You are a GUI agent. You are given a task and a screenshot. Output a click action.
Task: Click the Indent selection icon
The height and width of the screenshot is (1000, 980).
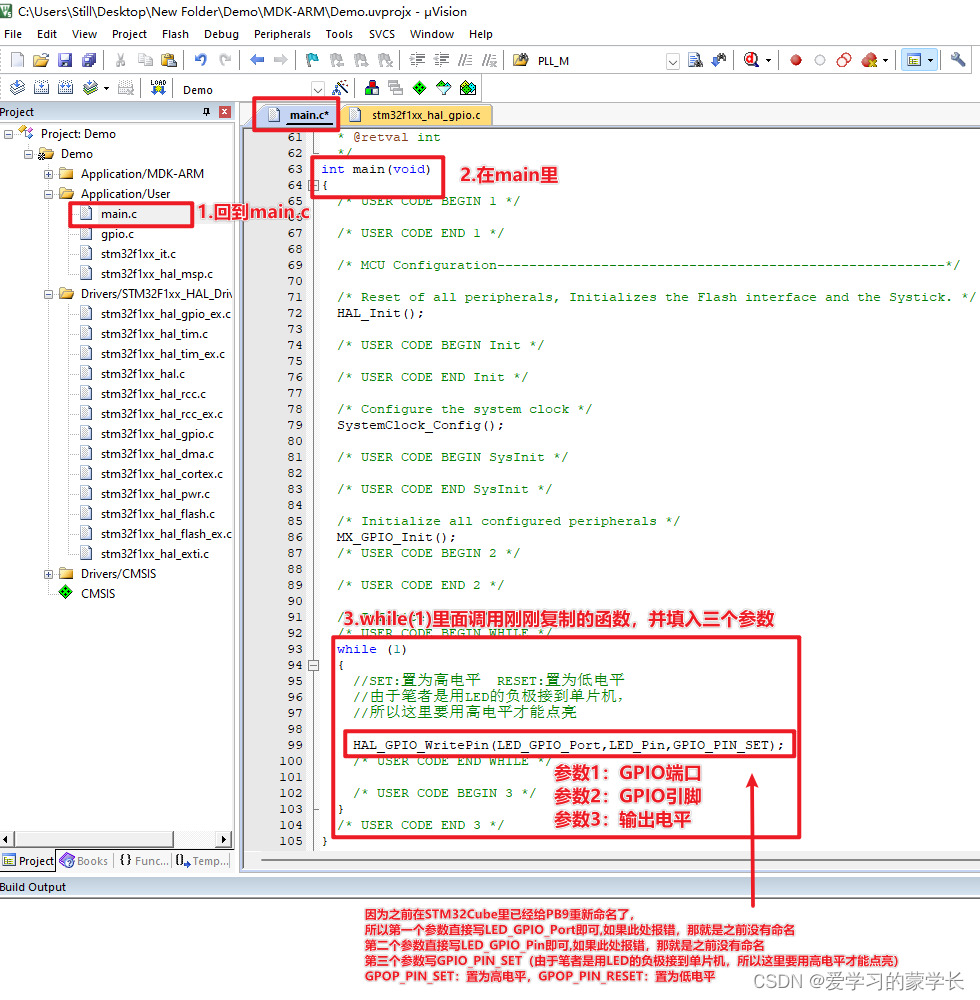[x=417, y=60]
